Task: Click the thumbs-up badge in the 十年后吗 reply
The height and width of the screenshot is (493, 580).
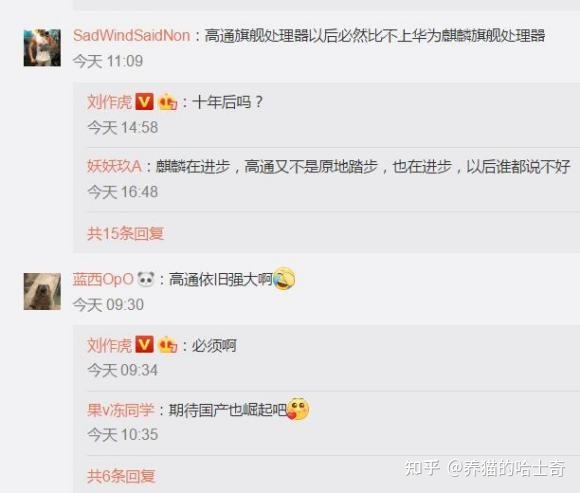Action: click(x=168, y=102)
